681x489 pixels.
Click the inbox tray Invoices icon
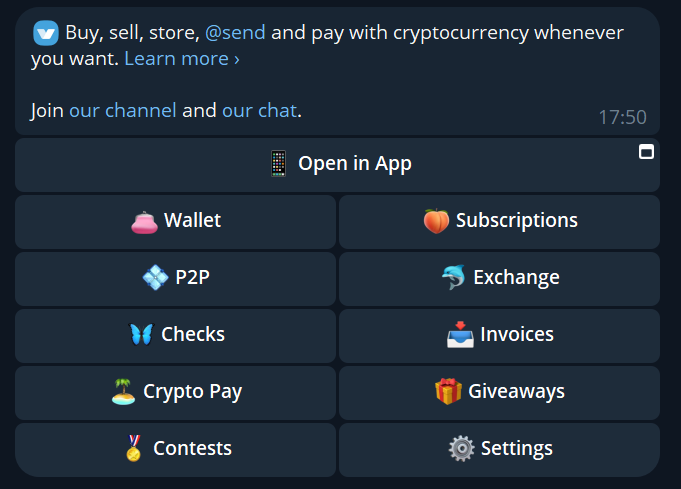coord(460,334)
